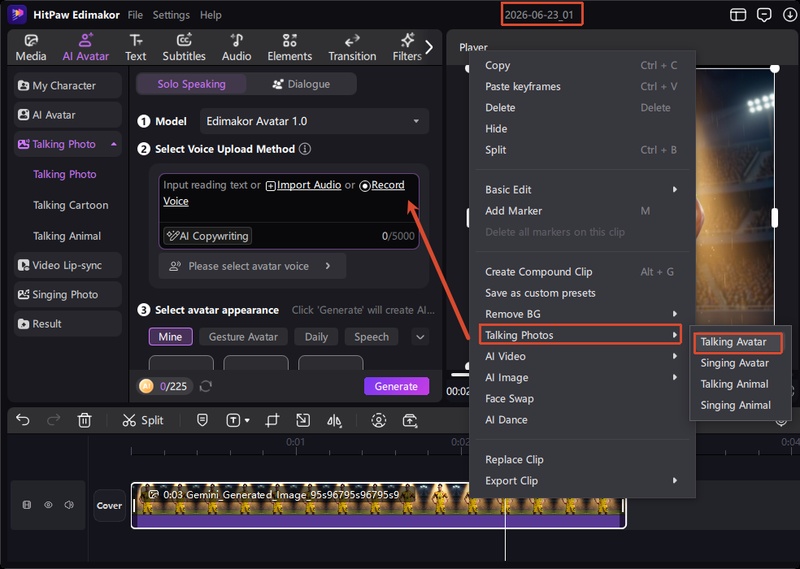Open the Help menu
Image resolution: width=800 pixels, height=569 pixels.
pyautogui.click(x=210, y=15)
